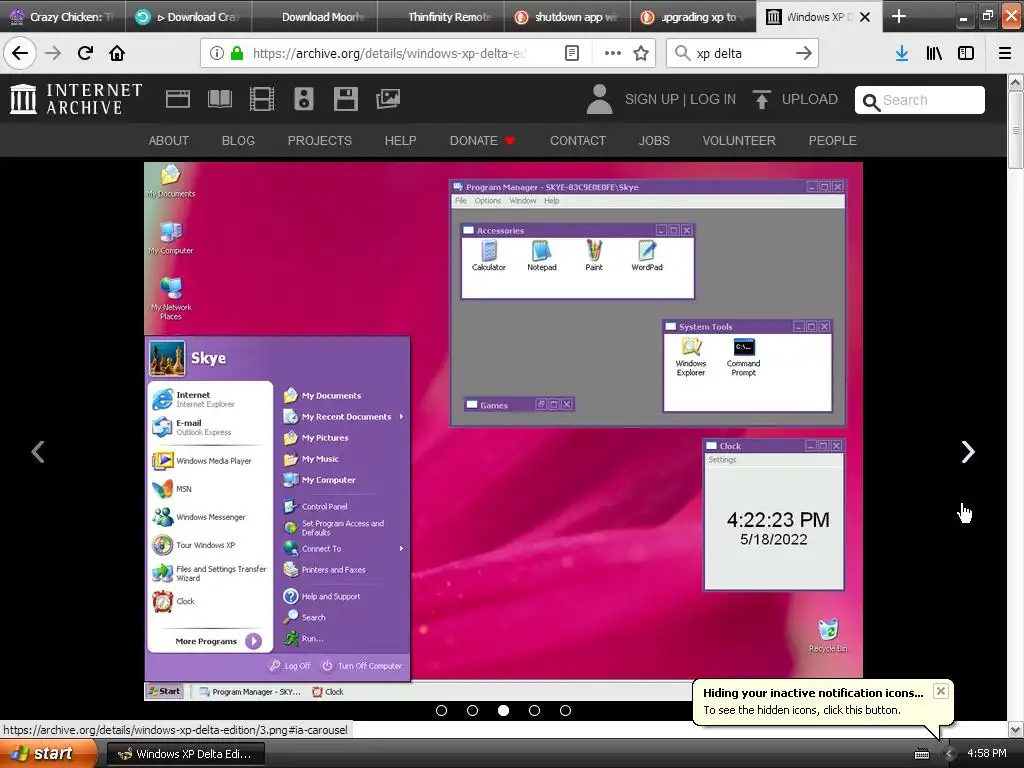Open BLOG in archive navigation
This screenshot has width=1024, height=768.
[238, 140]
